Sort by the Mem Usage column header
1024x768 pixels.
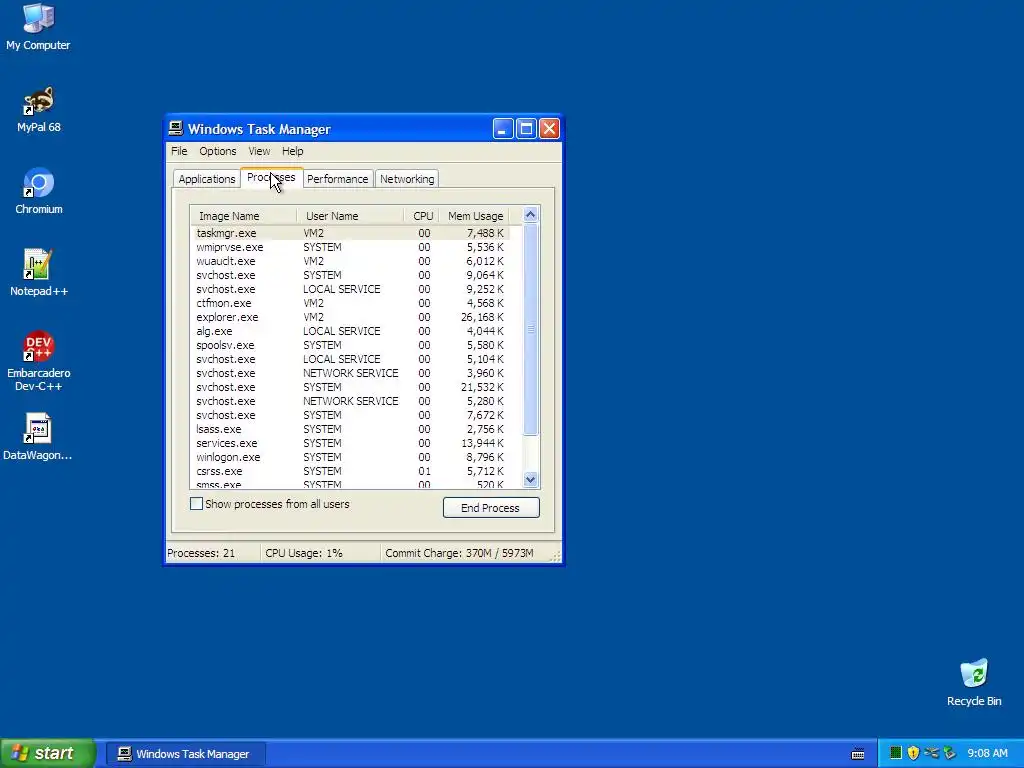[475, 216]
